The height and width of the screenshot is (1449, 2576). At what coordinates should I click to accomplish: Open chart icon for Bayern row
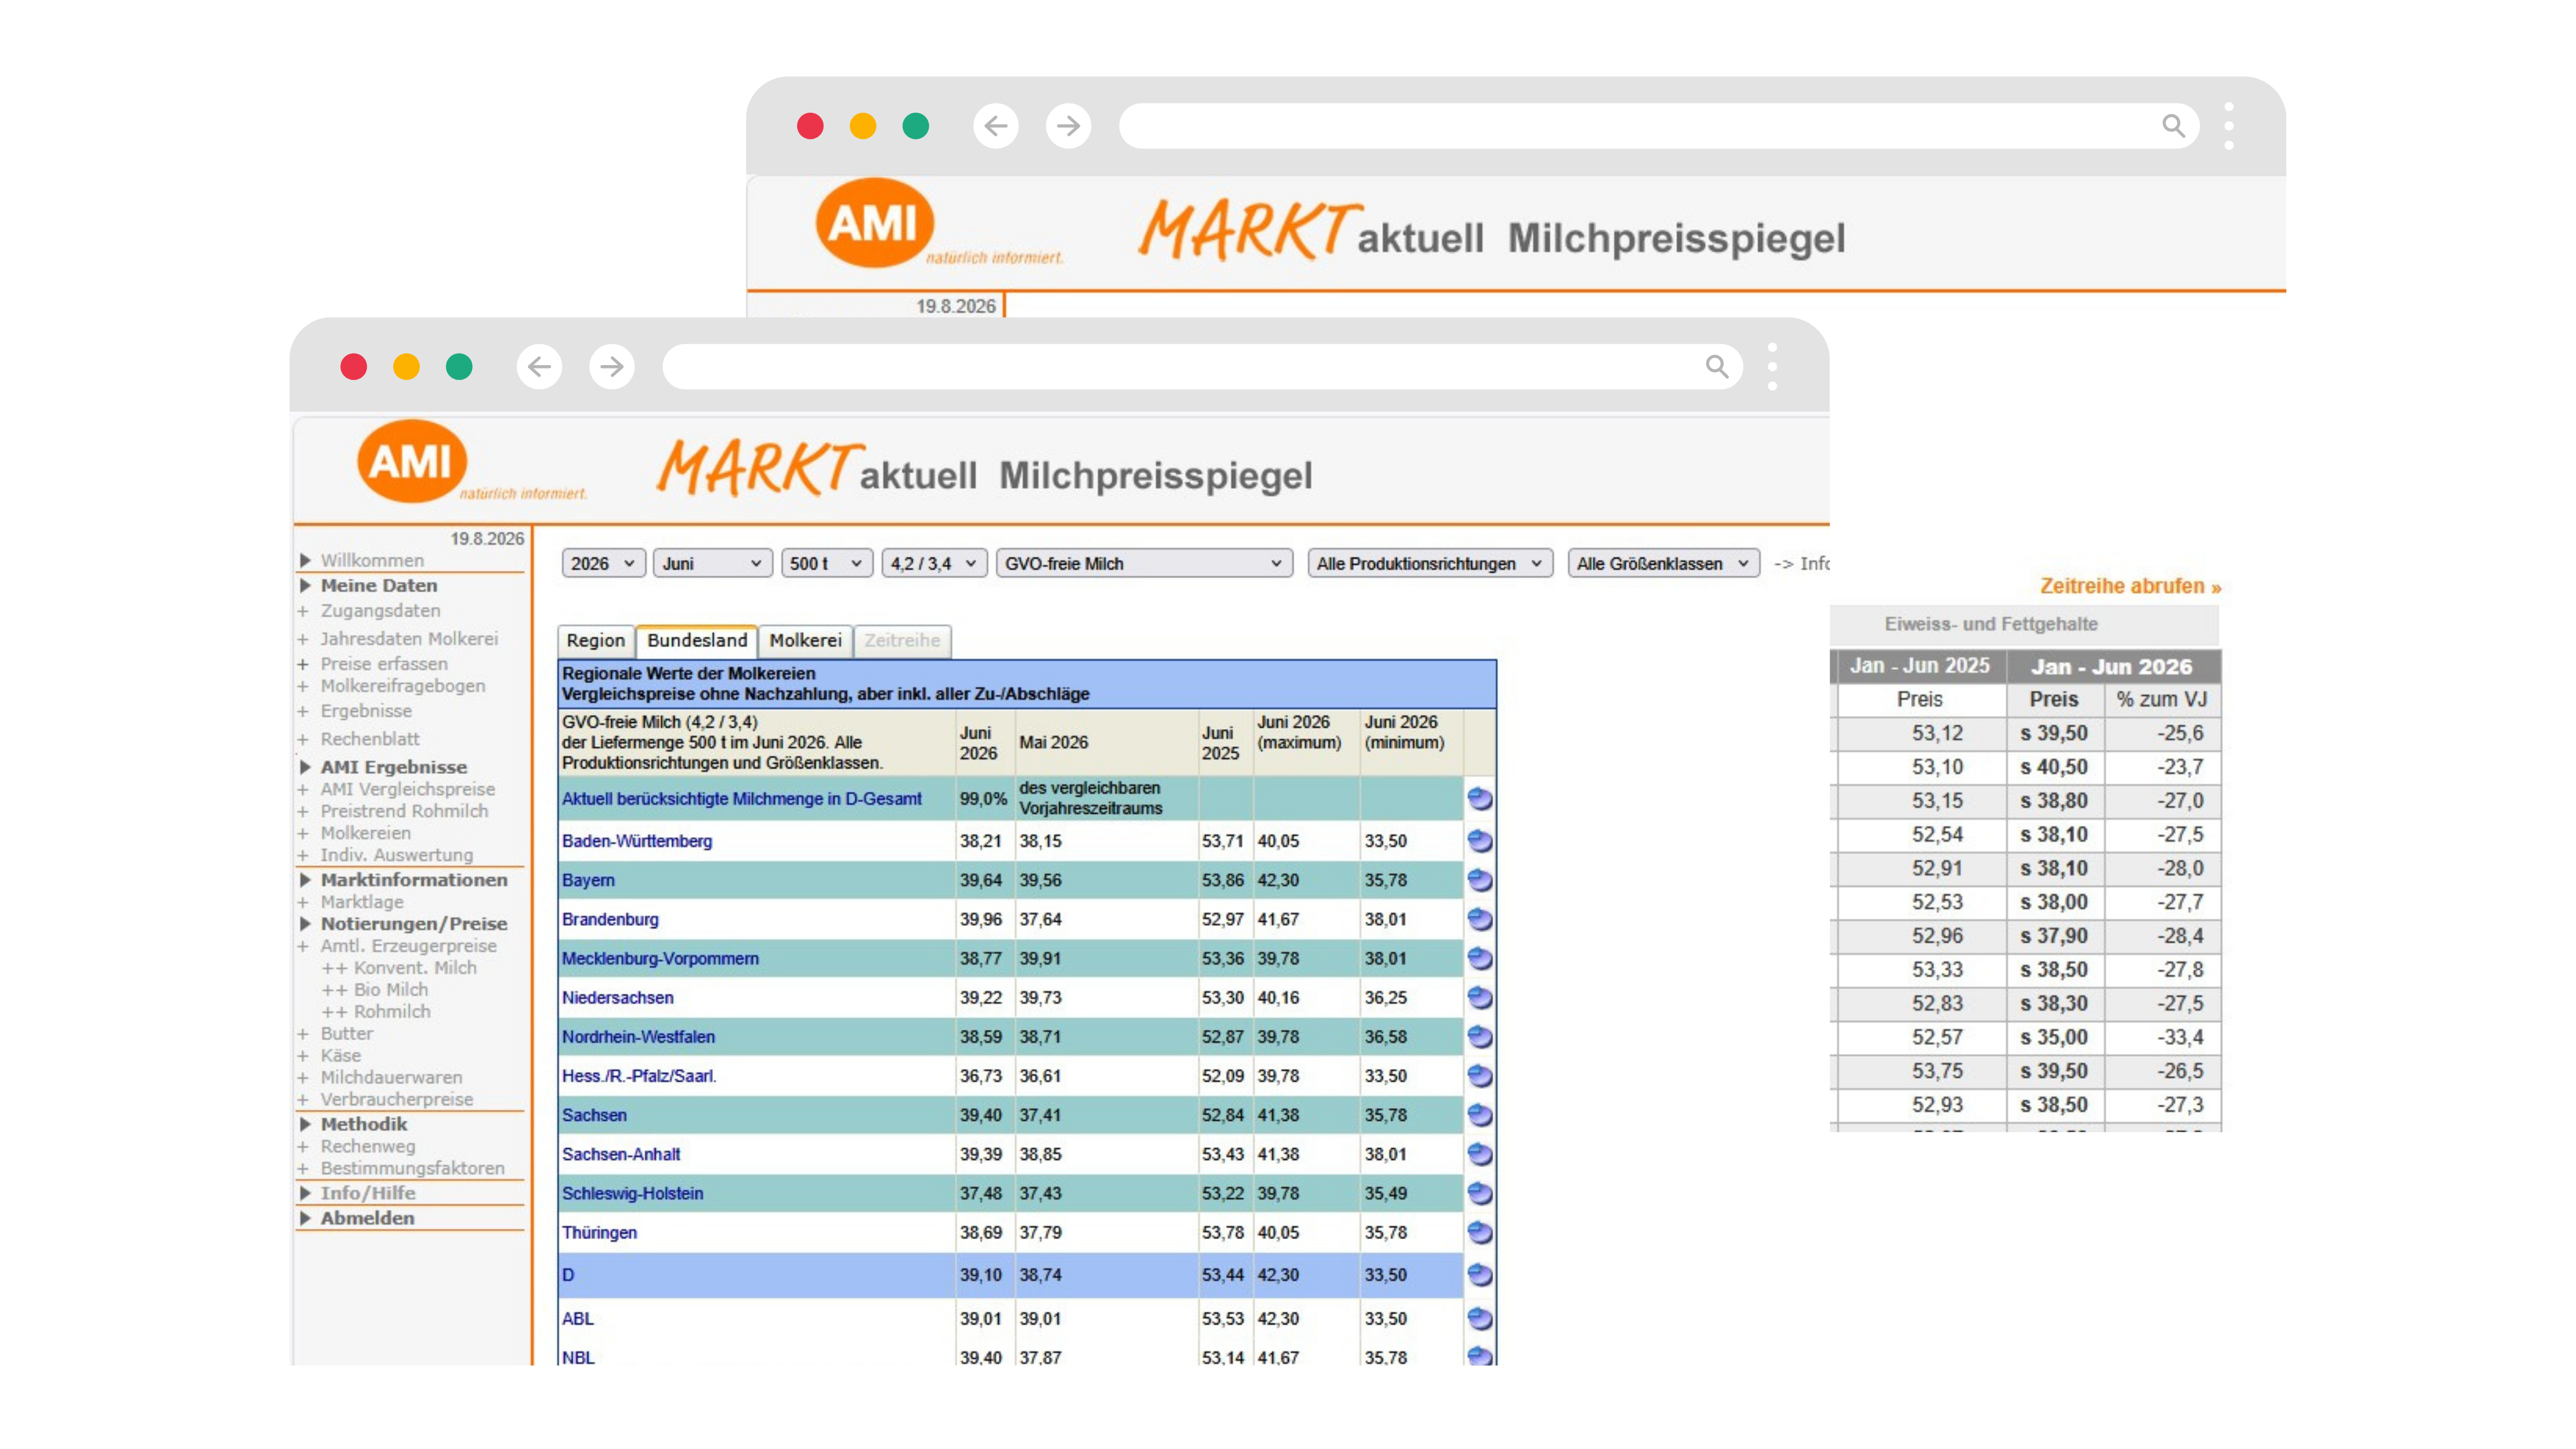1479,880
